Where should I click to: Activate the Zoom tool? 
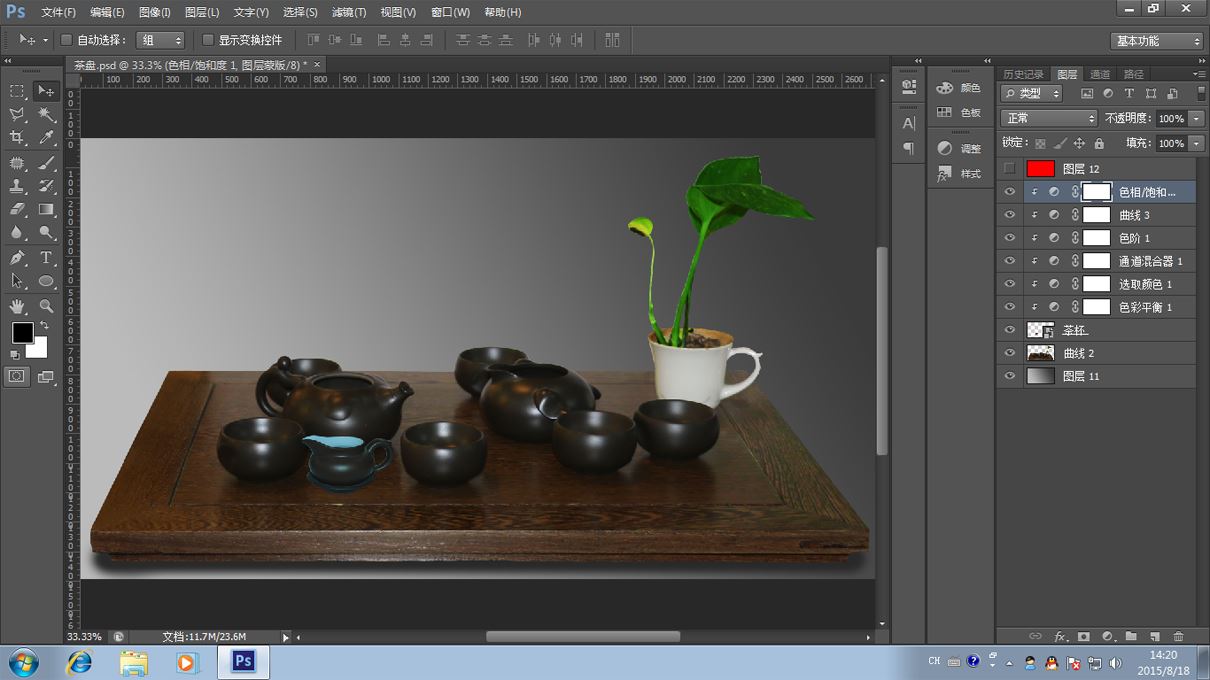pos(46,306)
